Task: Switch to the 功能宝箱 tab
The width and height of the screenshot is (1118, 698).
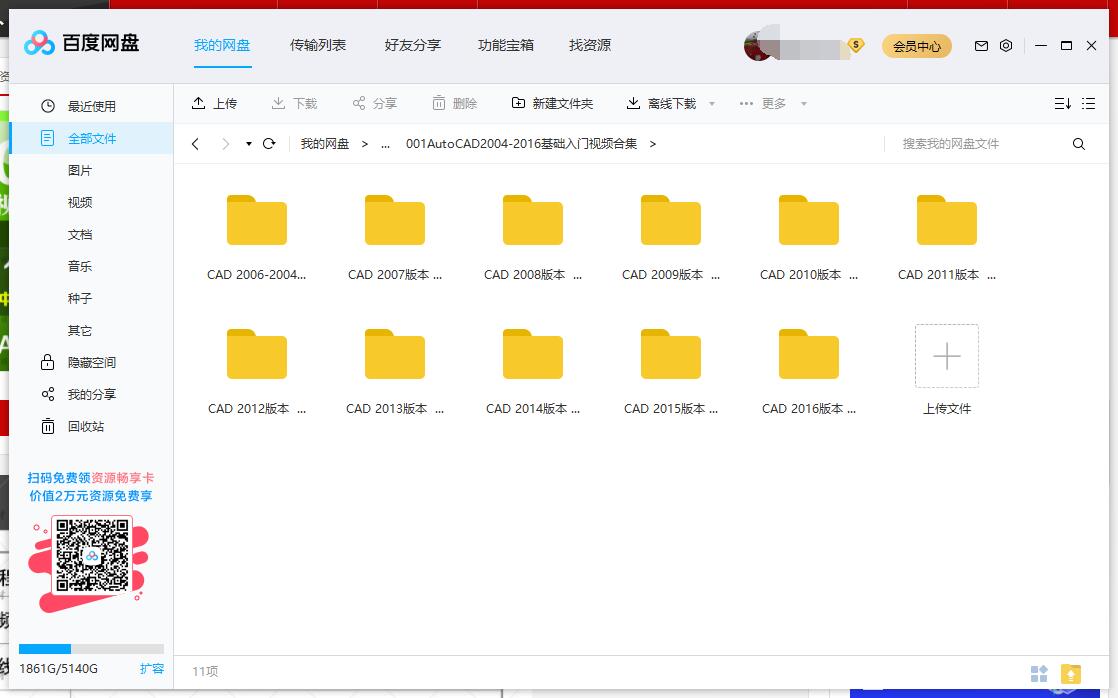Action: point(506,46)
